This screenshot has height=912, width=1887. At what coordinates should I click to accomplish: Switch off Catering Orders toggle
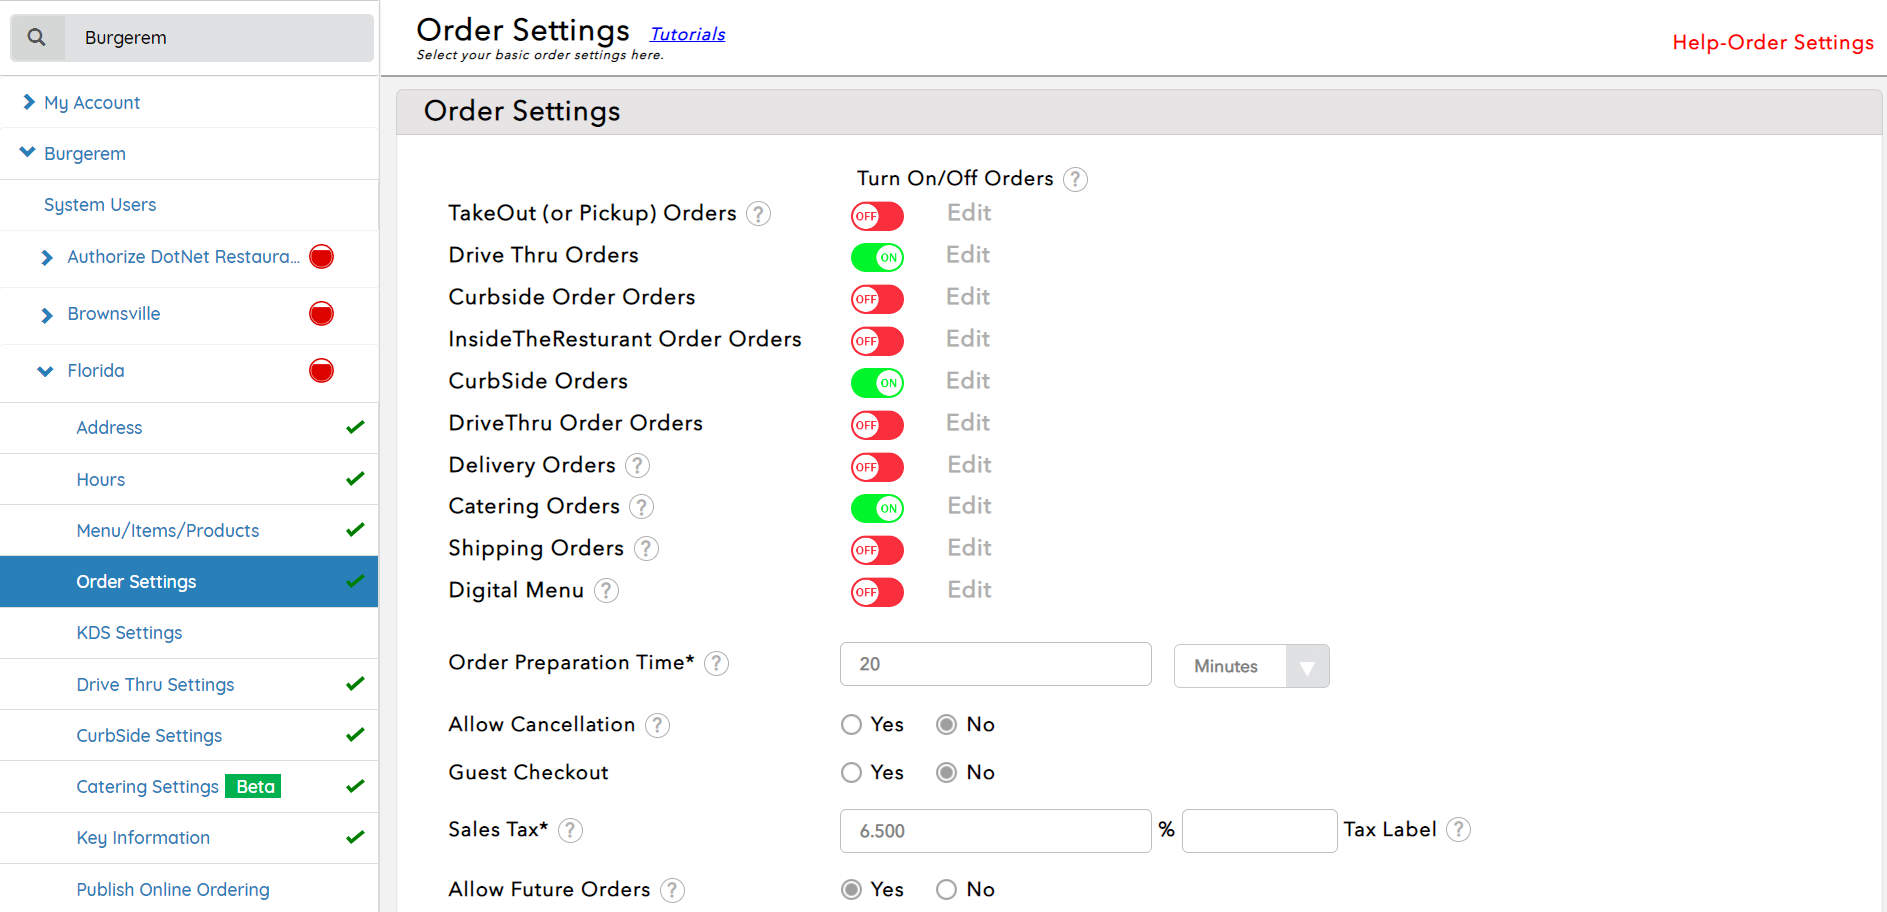877,508
